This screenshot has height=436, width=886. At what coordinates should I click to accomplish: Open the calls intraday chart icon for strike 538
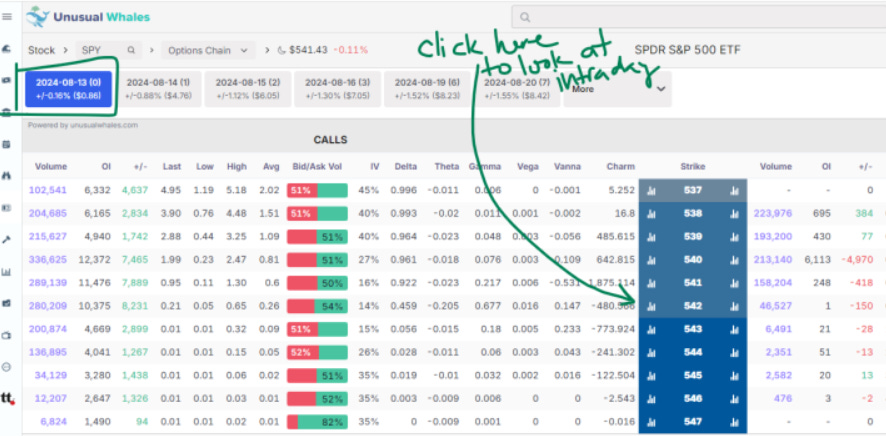(651, 214)
